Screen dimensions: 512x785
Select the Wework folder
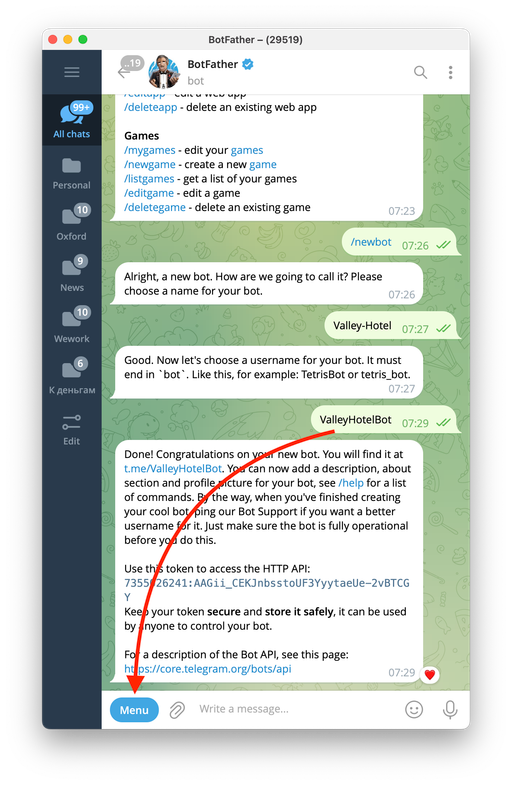pyautogui.click(x=72, y=325)
